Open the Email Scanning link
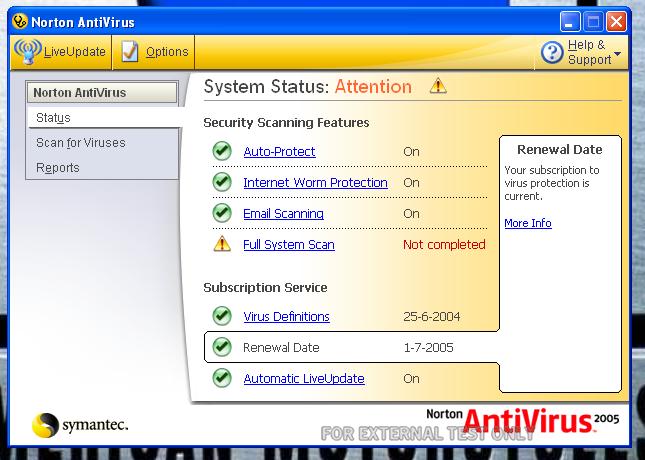Screen dimensions: 645x460 pyautogui.click(x=283, y=214)
